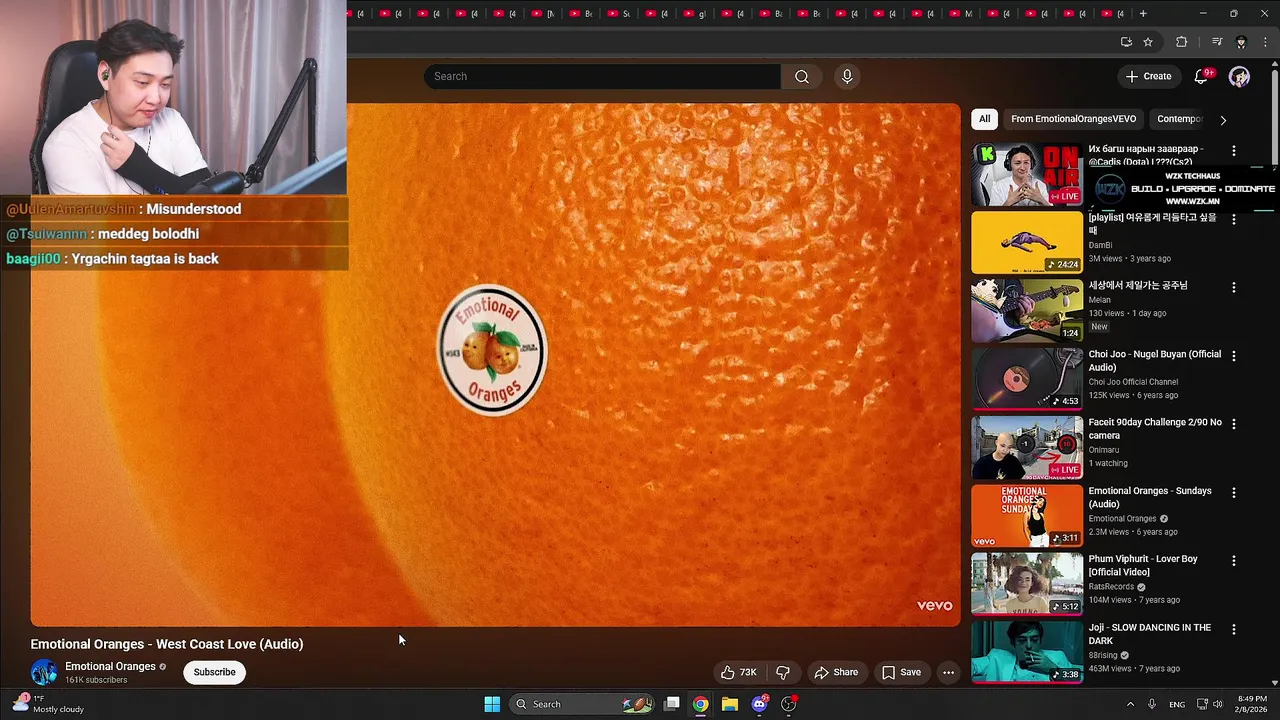1280x720 pixels.
Task: Click the video player showing the orange
Action: [495, 365]
